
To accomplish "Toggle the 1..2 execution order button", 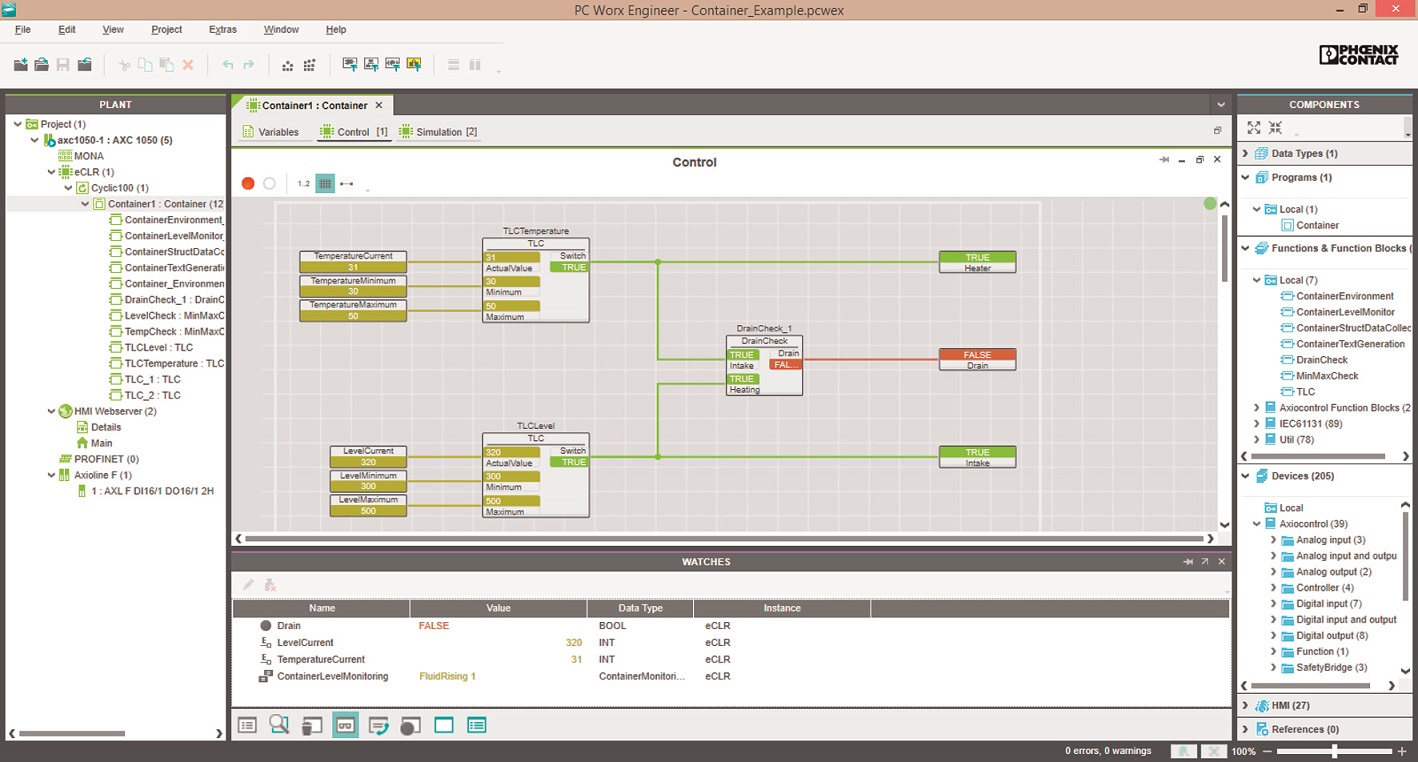I will (304, 184).
